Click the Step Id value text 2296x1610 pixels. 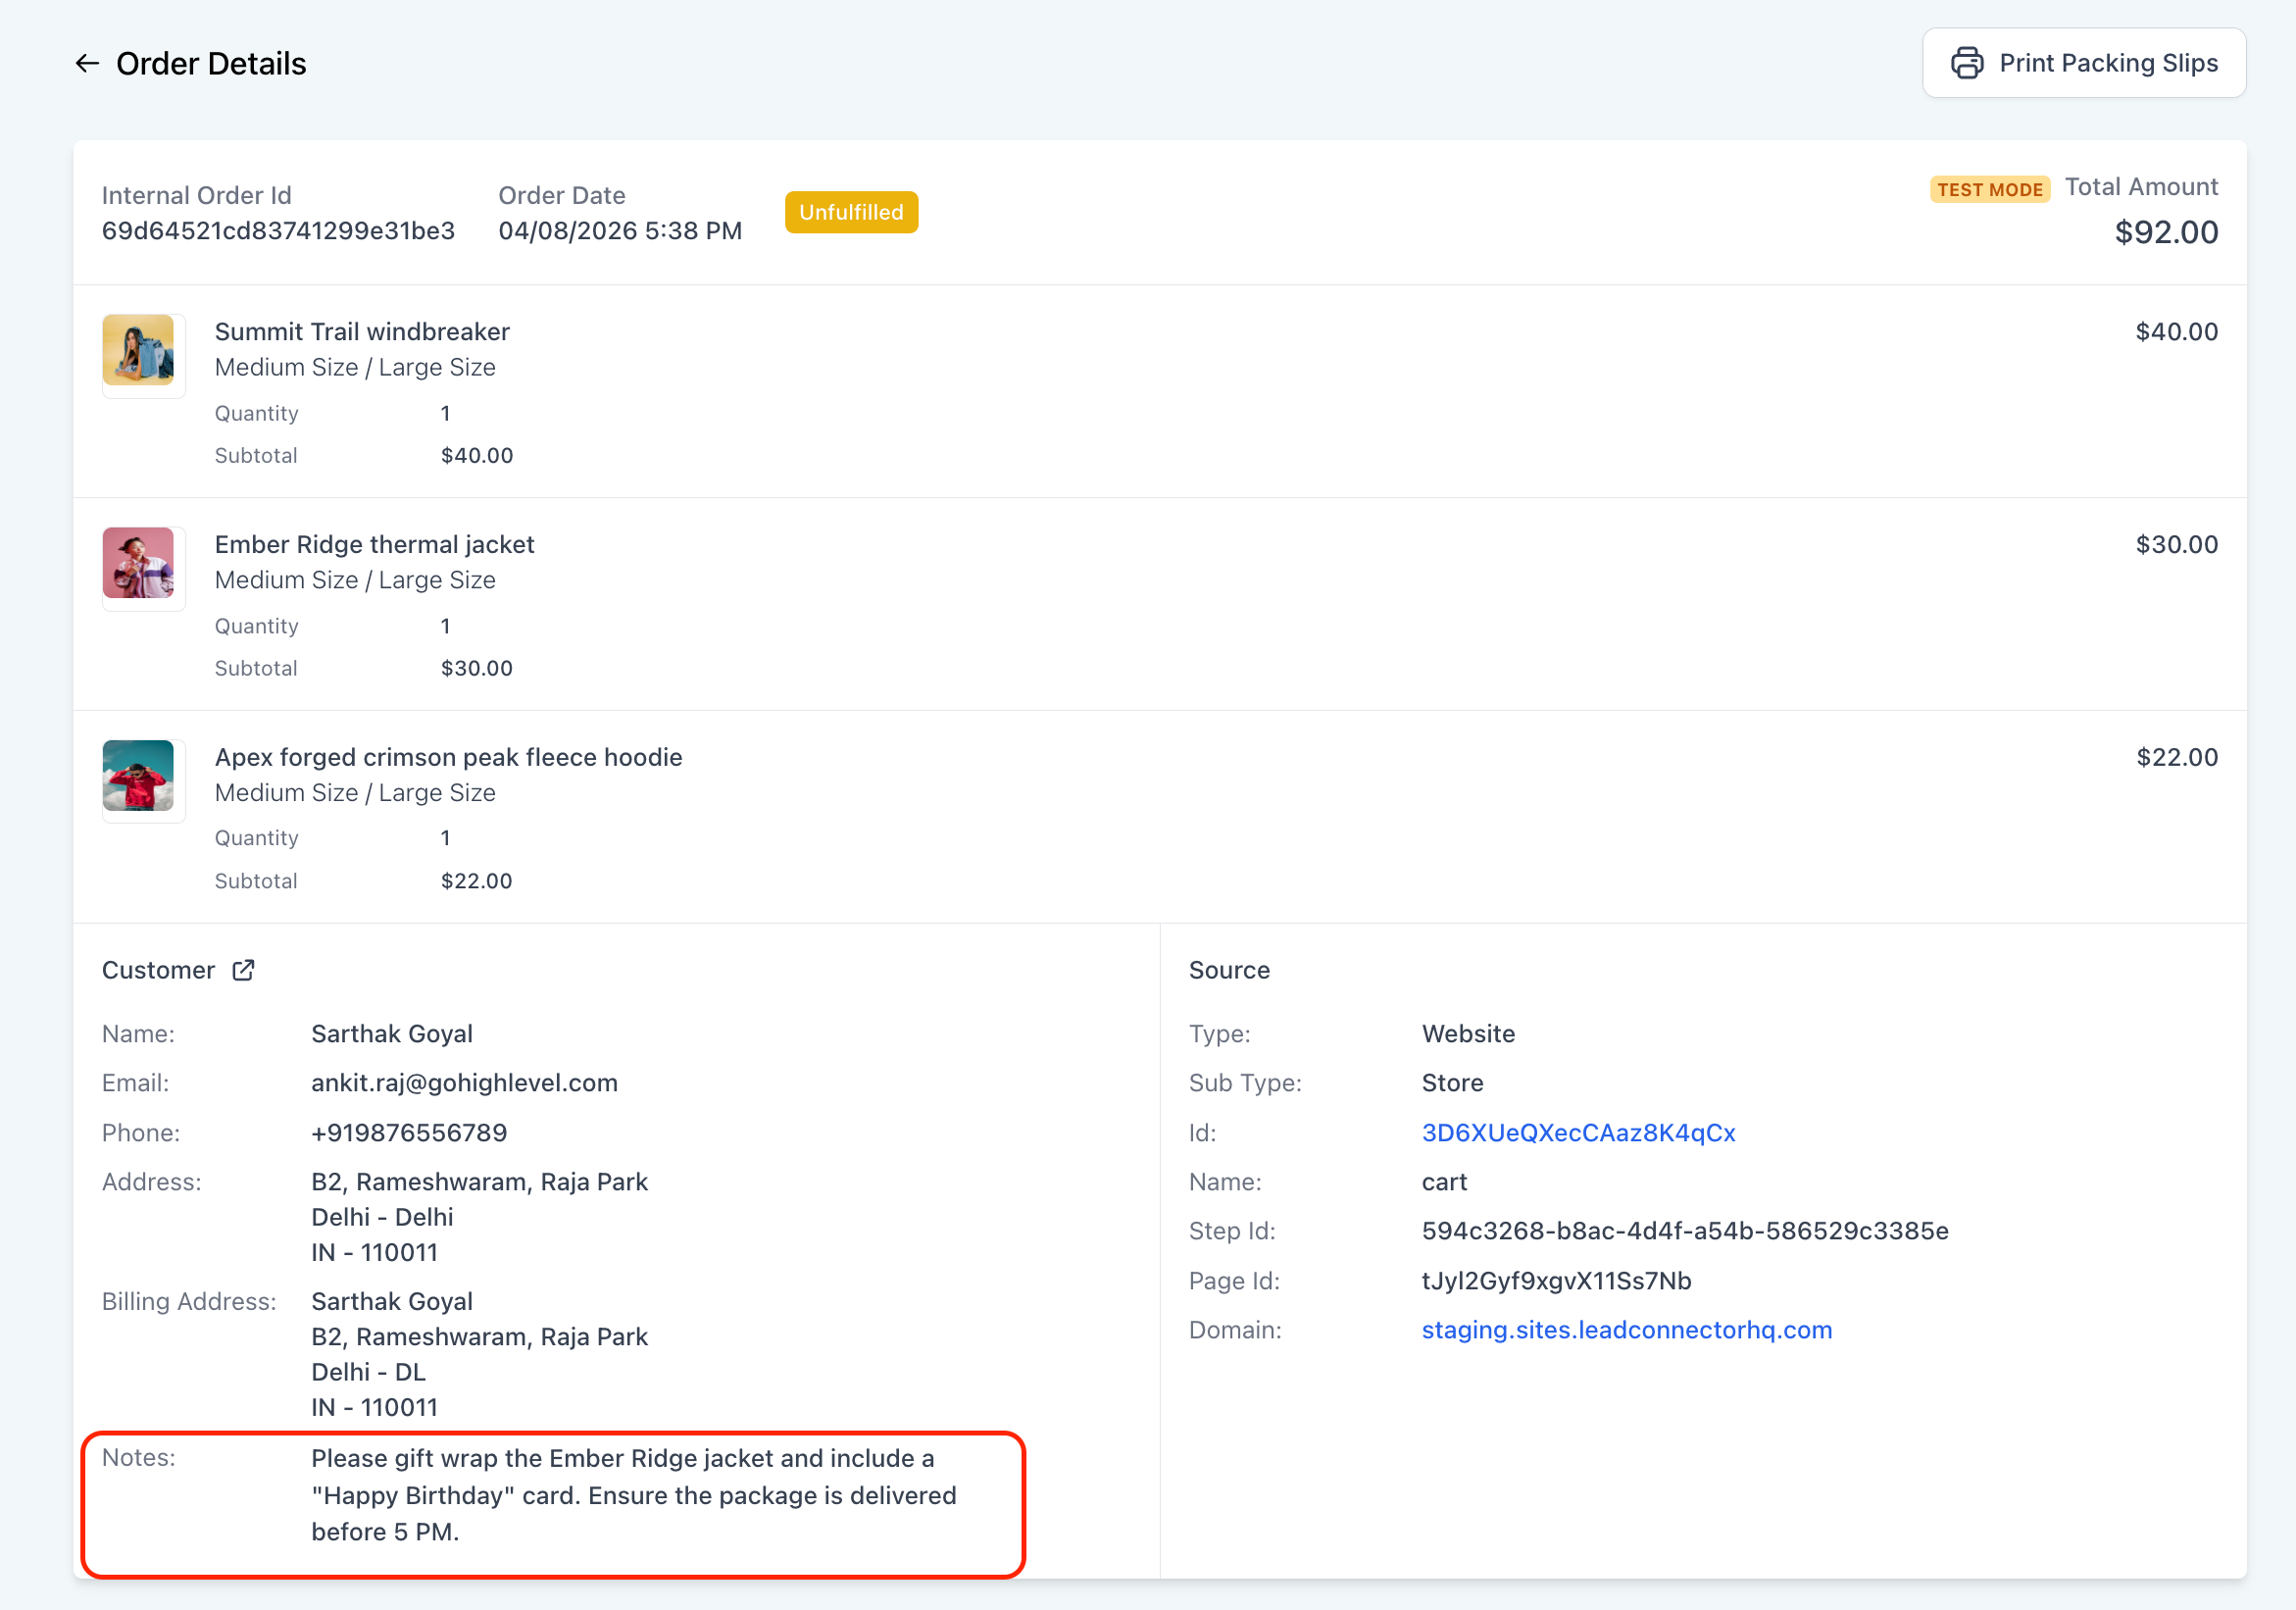tap(1684, 1230)
